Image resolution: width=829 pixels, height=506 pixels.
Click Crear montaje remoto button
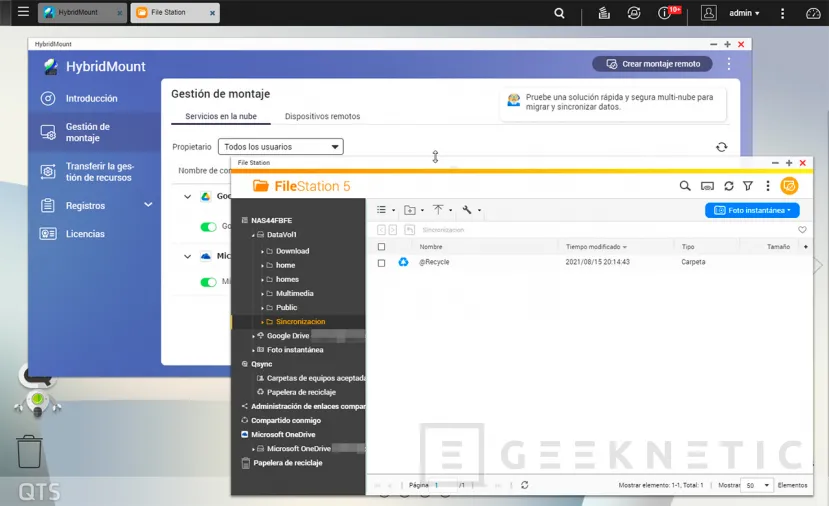tap(652, 64)
